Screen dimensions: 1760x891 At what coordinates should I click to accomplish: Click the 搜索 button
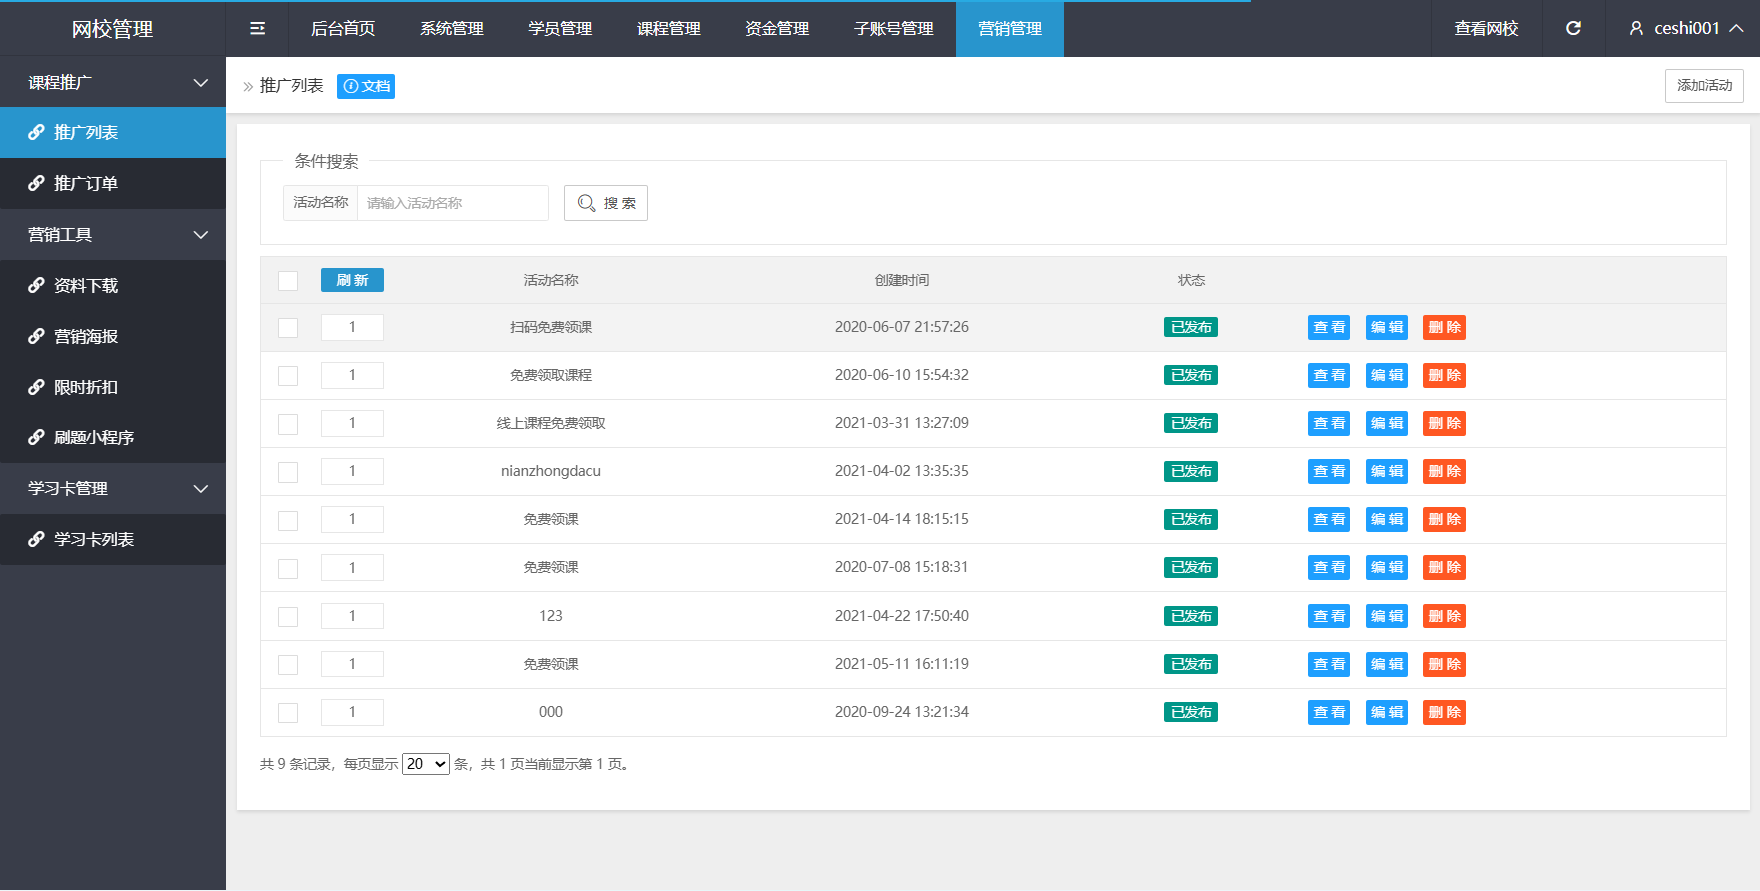(606, 203)
